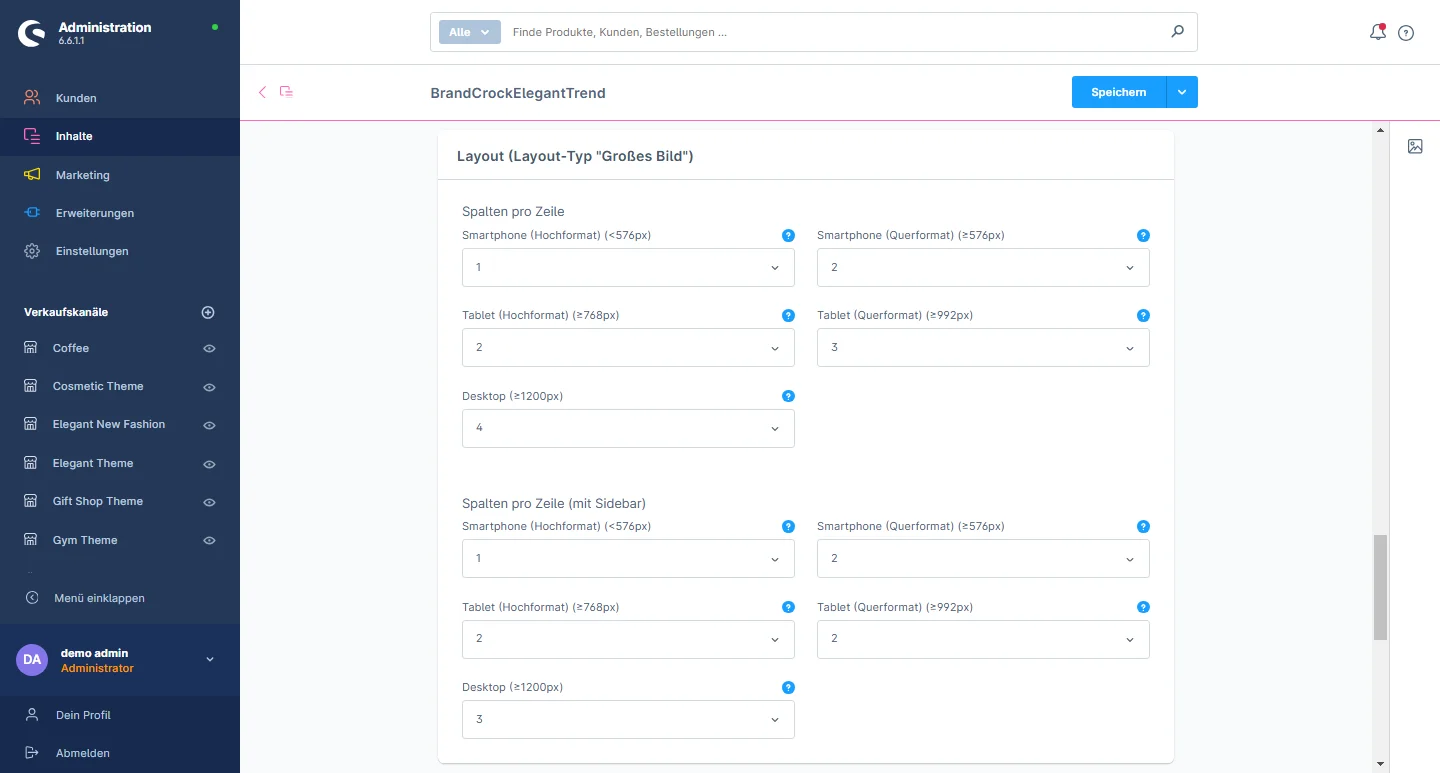Open the arrow dropdown next to Speichern
Screen dimensions: 1440x773
pyautogui.click(x=1182, y=92)
